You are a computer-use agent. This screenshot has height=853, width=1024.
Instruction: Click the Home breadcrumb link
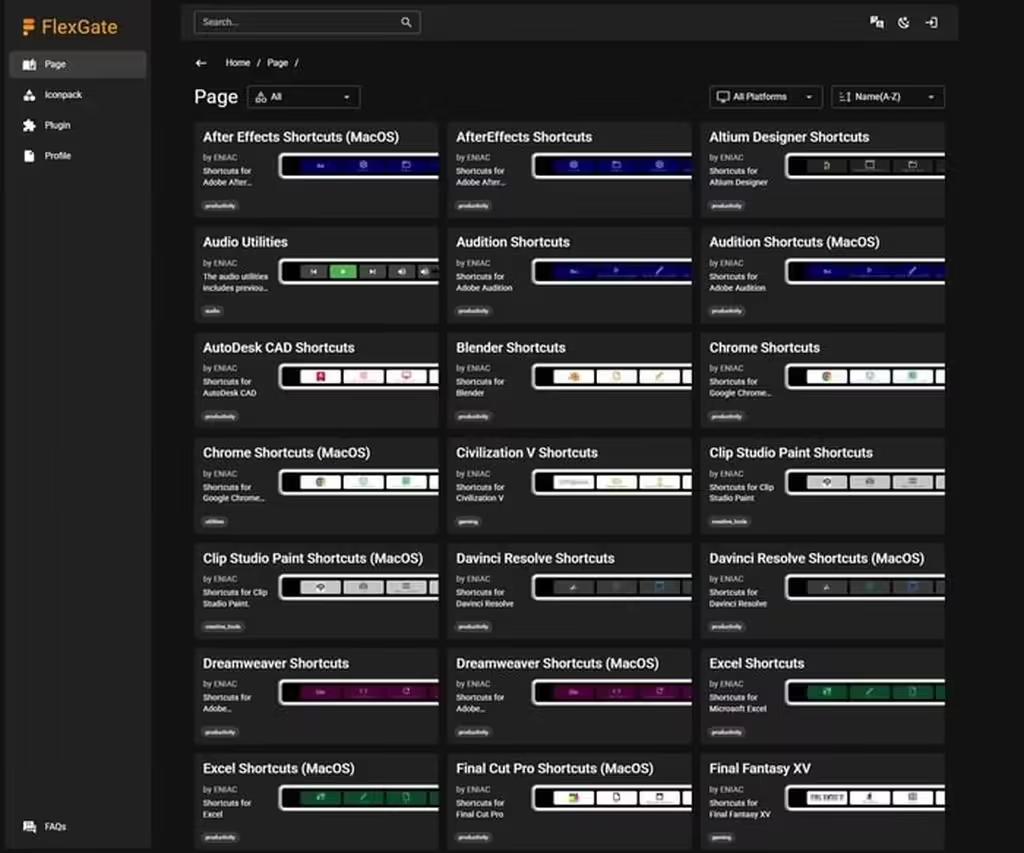pos(237,63)
